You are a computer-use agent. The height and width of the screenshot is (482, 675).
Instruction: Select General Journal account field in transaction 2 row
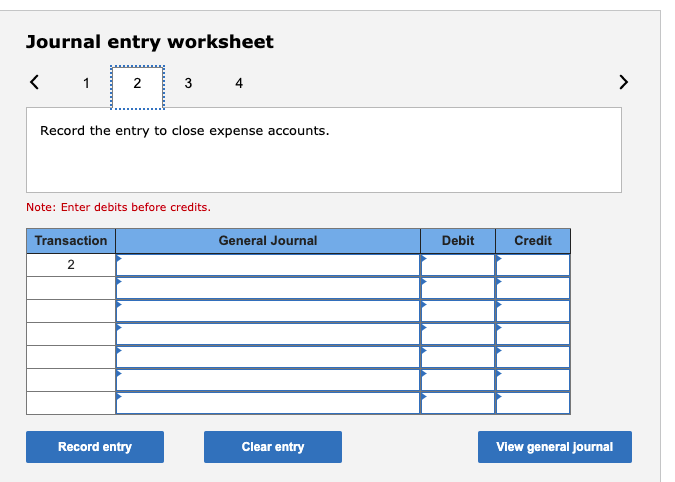(268, 265)
